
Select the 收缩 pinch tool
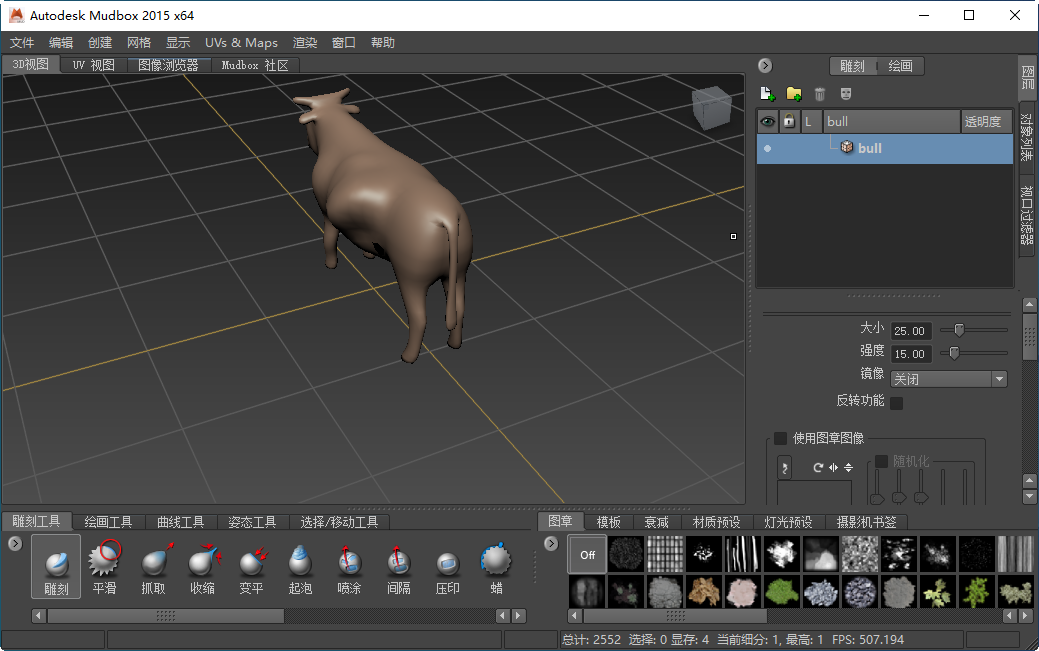203,566
